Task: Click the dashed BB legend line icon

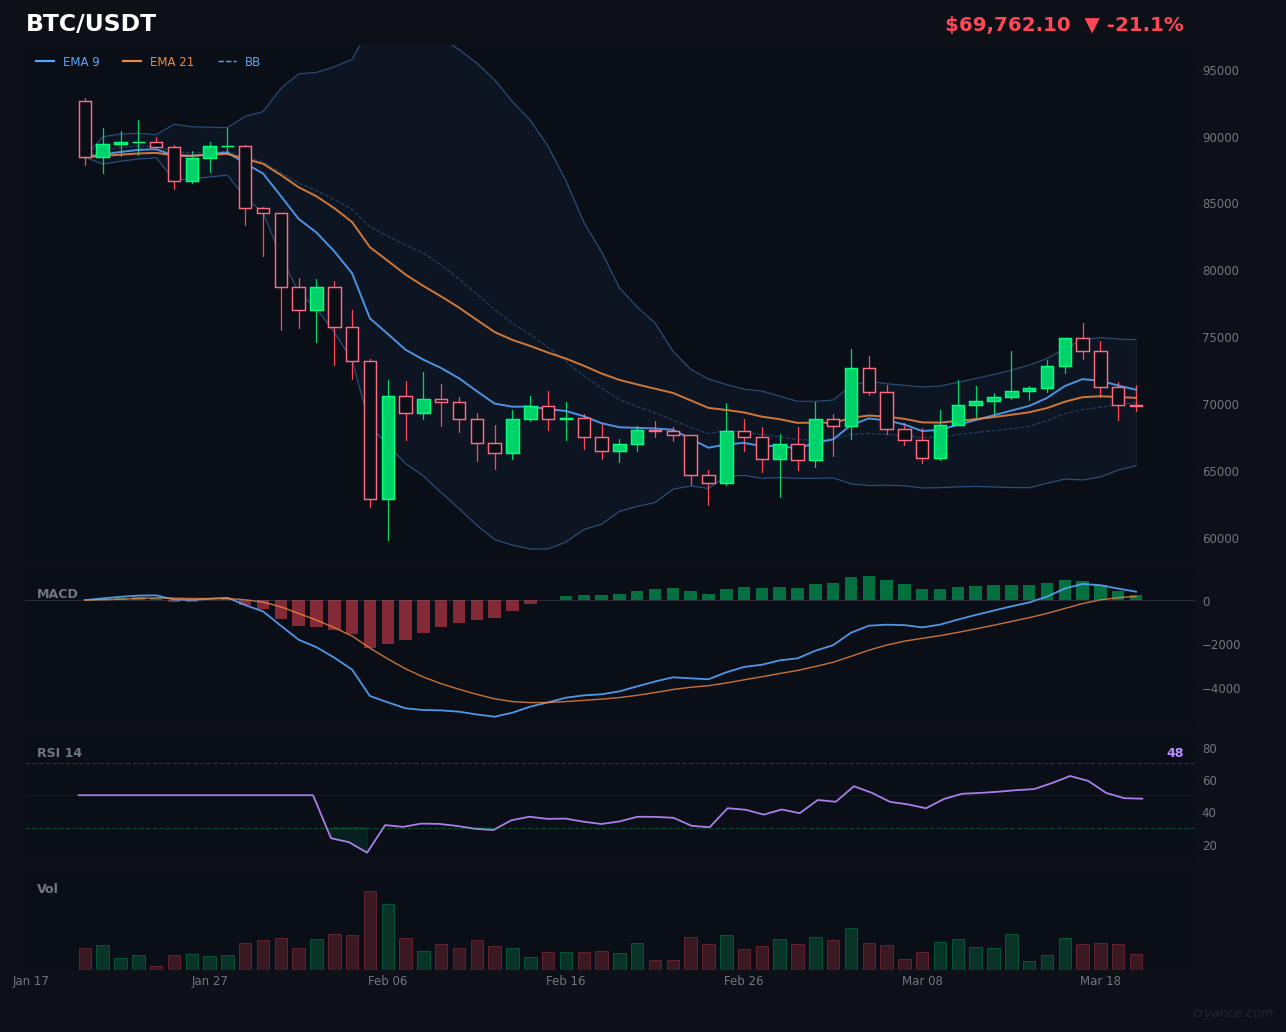Action: (x=227, y=61)
